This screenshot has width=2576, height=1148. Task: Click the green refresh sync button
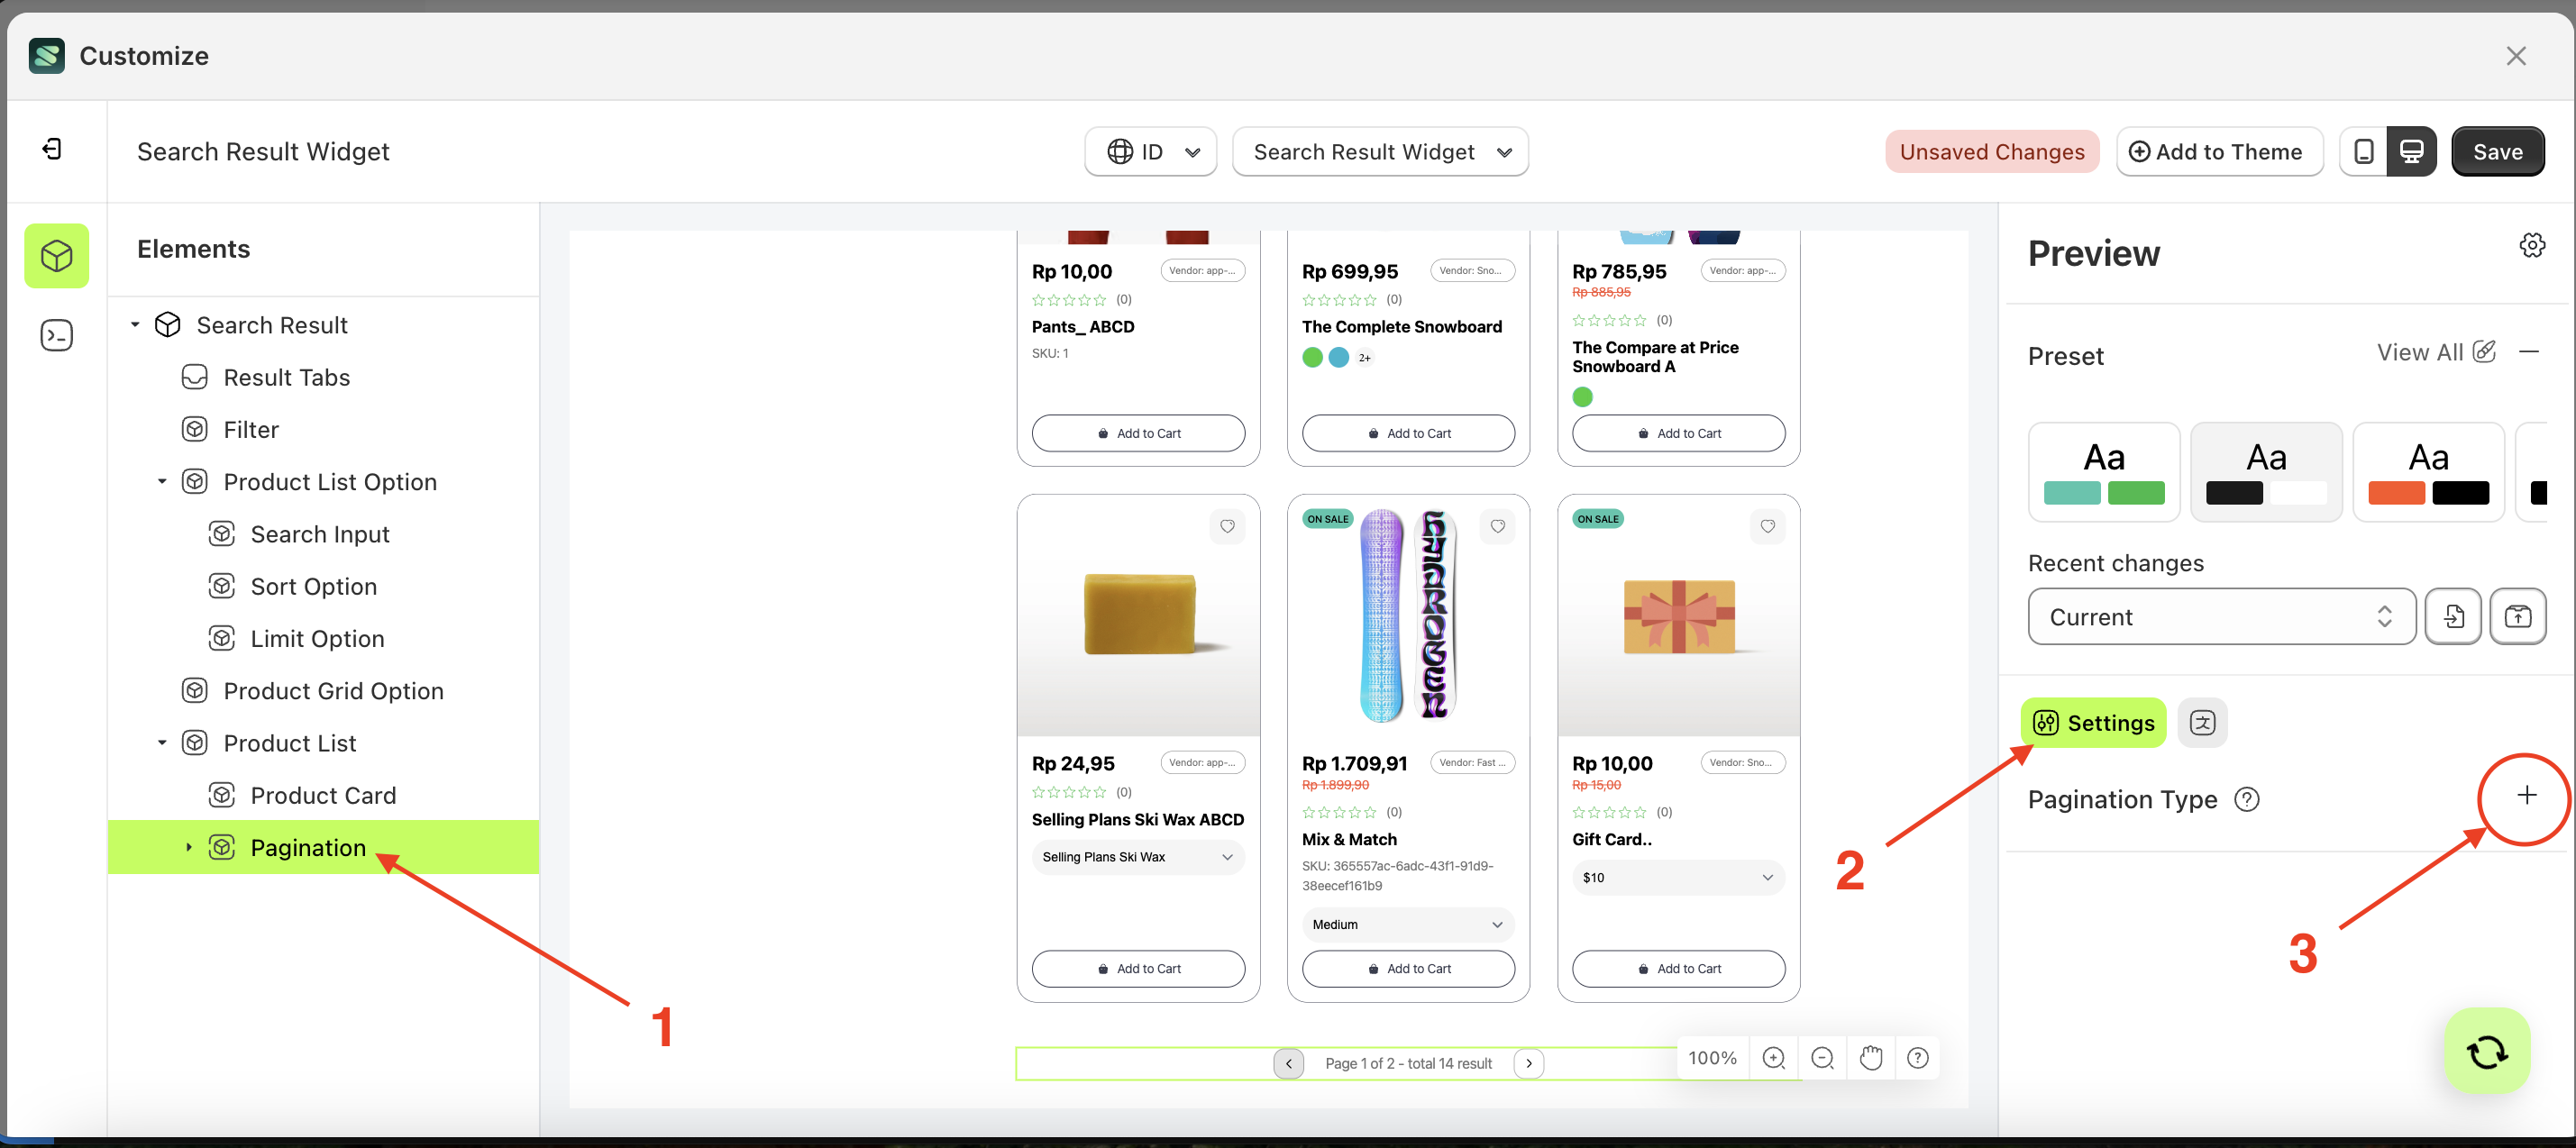(x=2486, y=1051)
